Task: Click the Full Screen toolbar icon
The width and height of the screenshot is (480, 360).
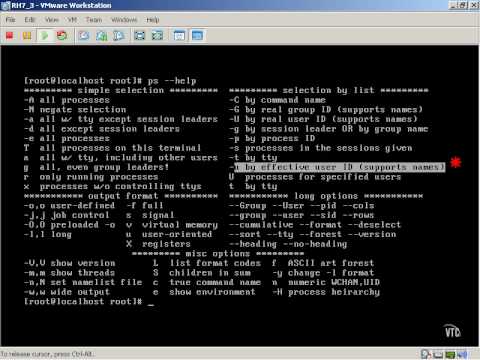Action: [x=139, y=35]
